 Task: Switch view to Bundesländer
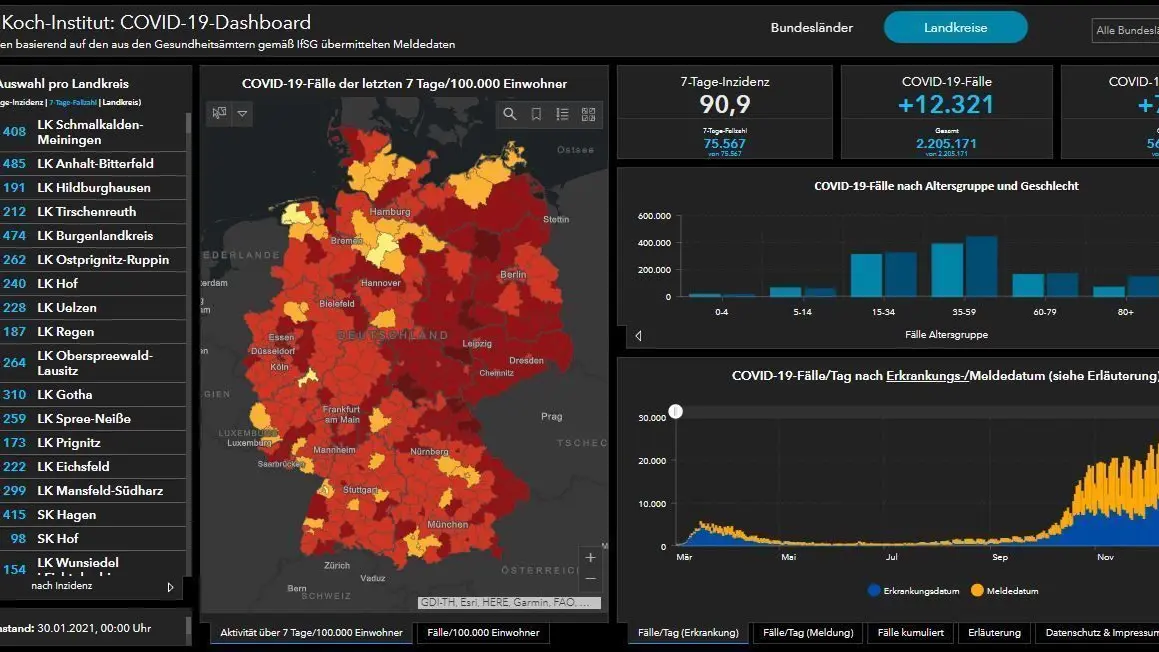point(812,27)
